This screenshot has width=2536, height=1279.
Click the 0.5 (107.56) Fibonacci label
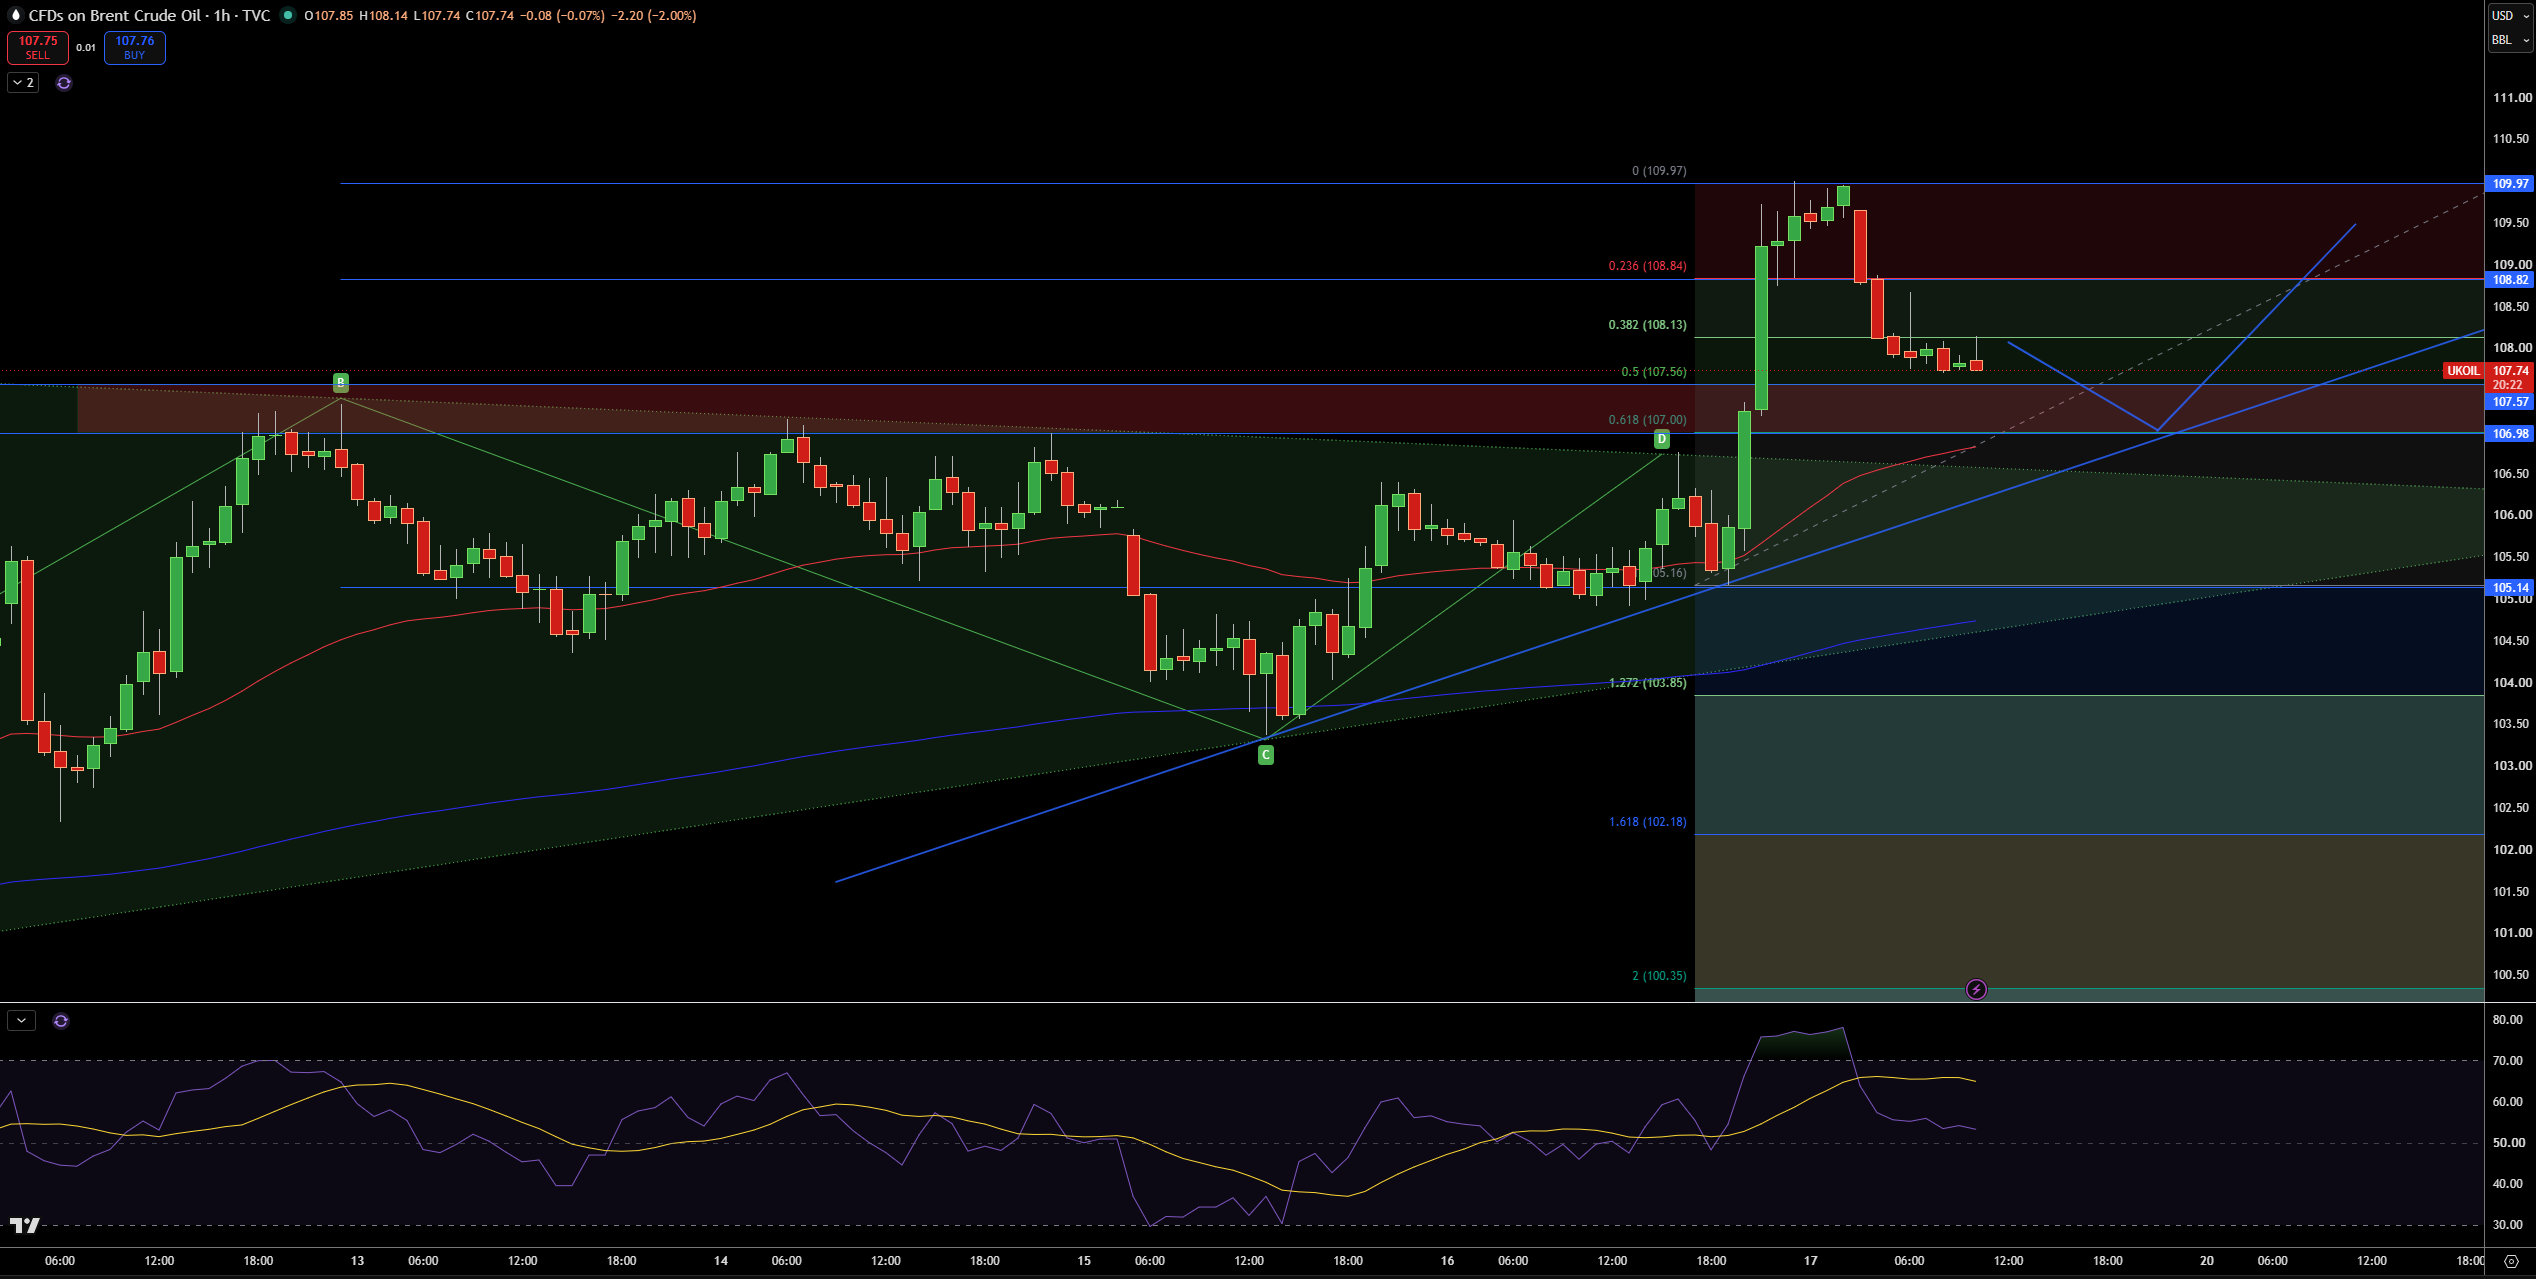coord(1654,372)
